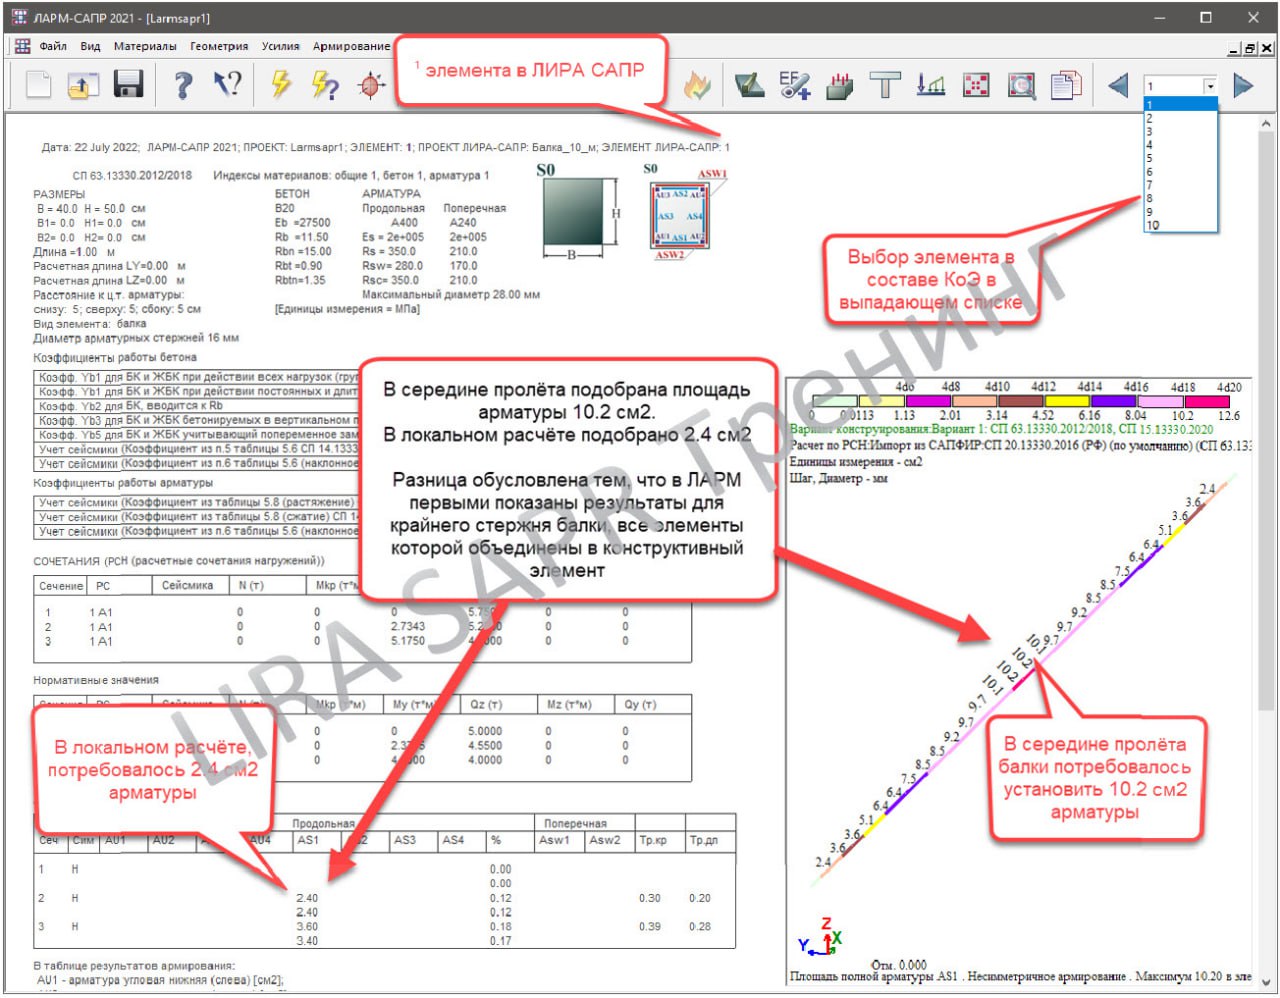The height and width of the screenshot is (998, 1280).
Task: Open the Файл menu
Action: click(x=53, y=46)
